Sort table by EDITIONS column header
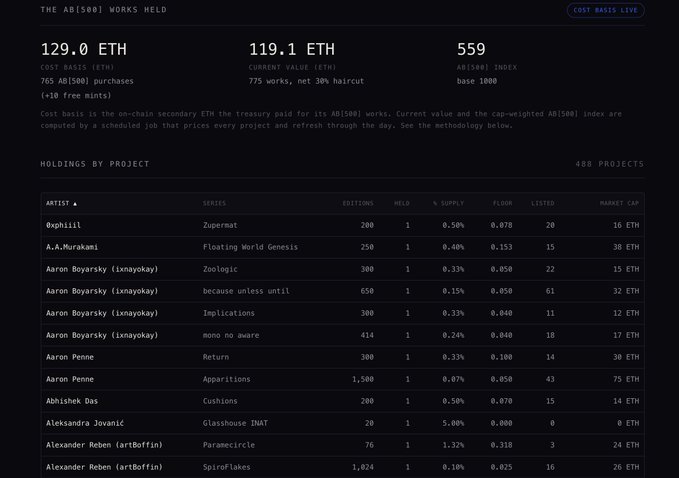This screenshot has height=478, width=679. (358, 203)
